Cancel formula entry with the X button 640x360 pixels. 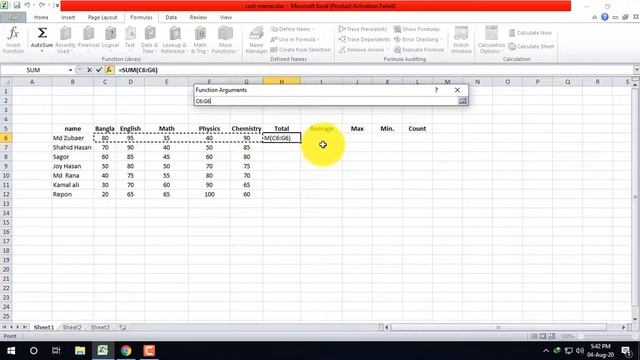(x=89, y=70)
